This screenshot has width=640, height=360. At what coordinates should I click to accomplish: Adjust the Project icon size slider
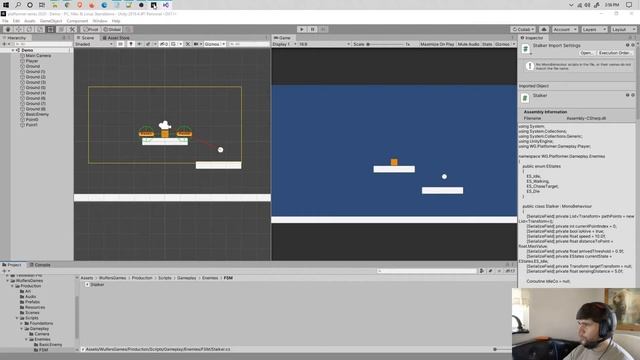click(x=496, y=349)
